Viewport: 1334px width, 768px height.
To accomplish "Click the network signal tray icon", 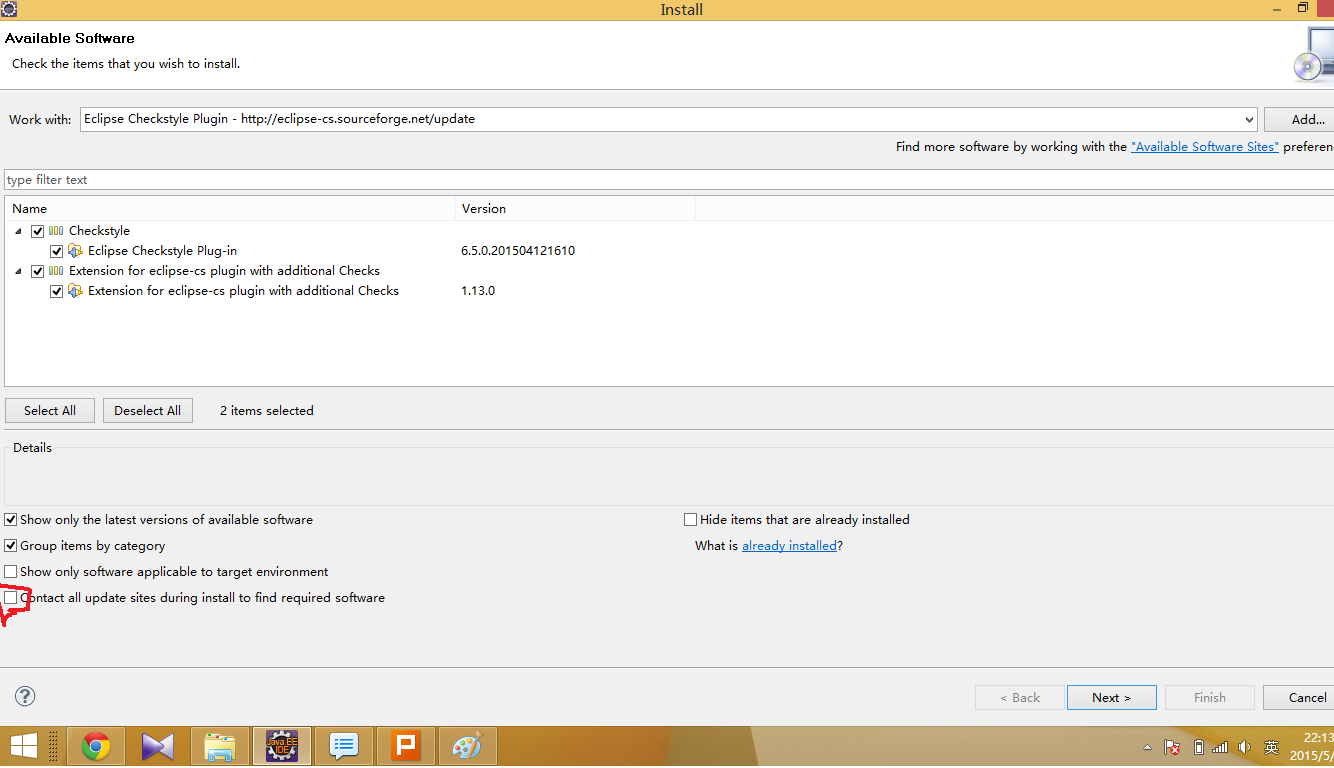I will pos(1220,747).
